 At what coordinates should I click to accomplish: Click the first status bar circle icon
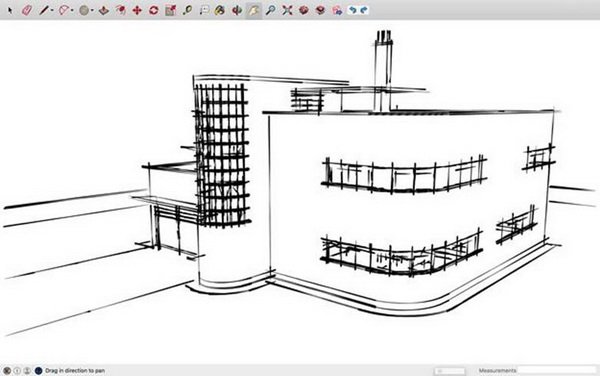coord(7,370)
